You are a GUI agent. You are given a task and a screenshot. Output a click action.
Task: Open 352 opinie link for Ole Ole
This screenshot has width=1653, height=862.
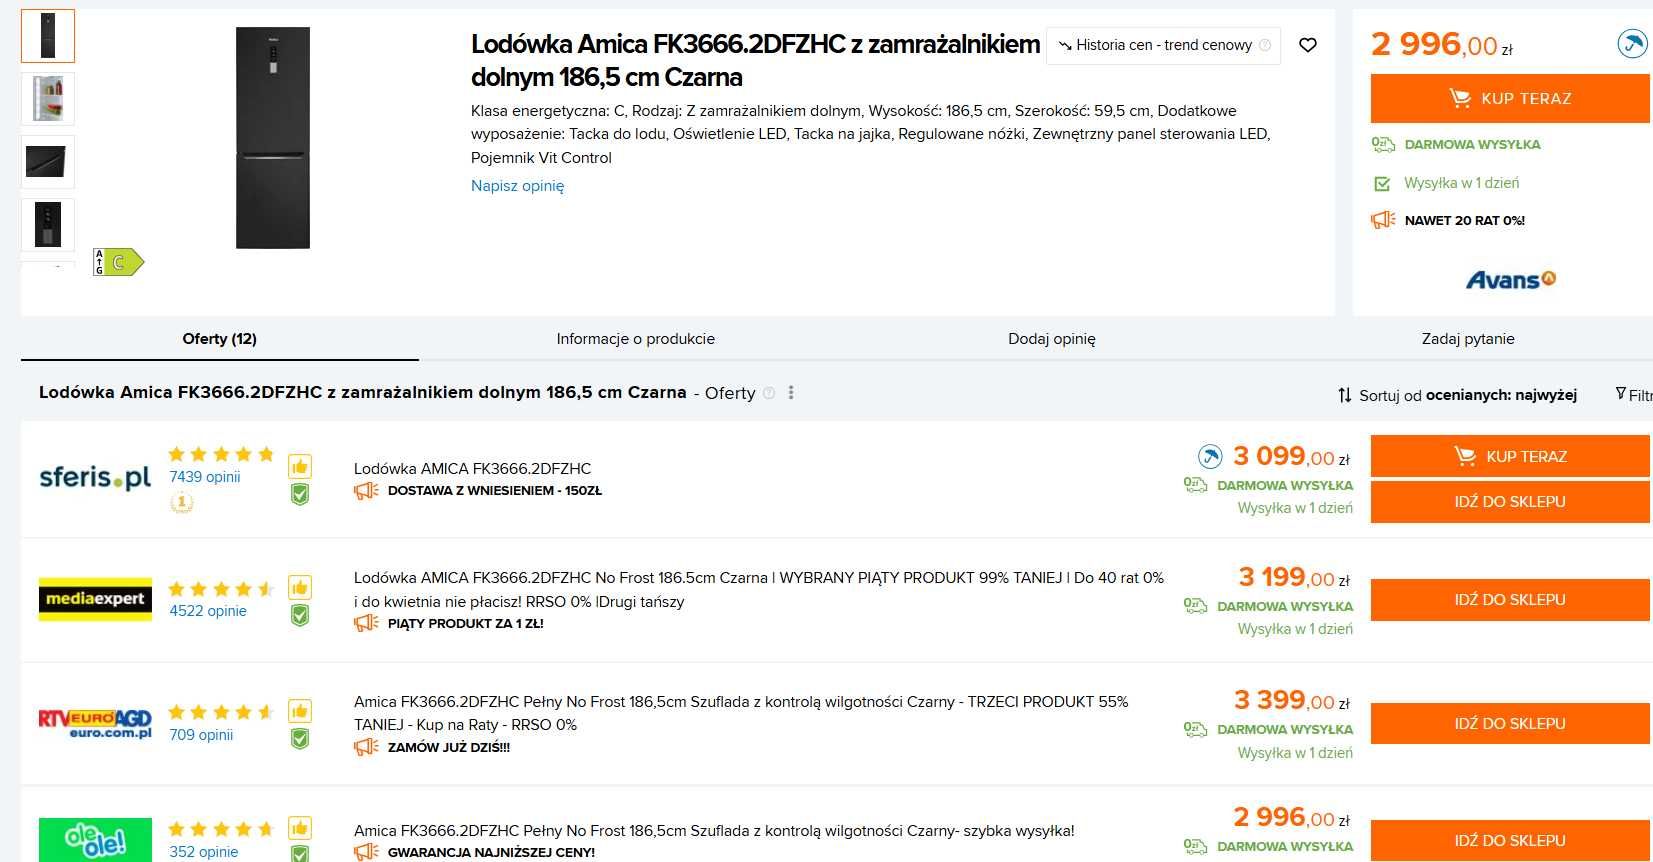coord(204,852)
